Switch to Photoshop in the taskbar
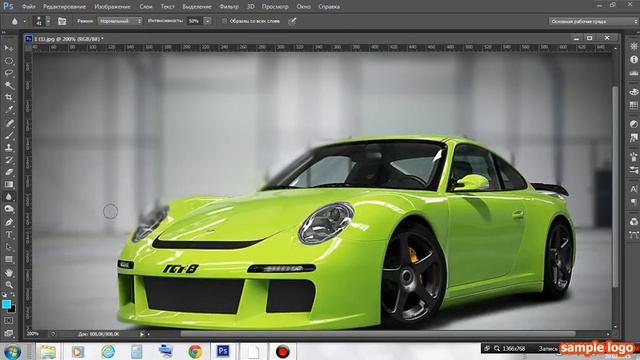Image resolution: width=640 pixels, height=360 pixels. 223,351
